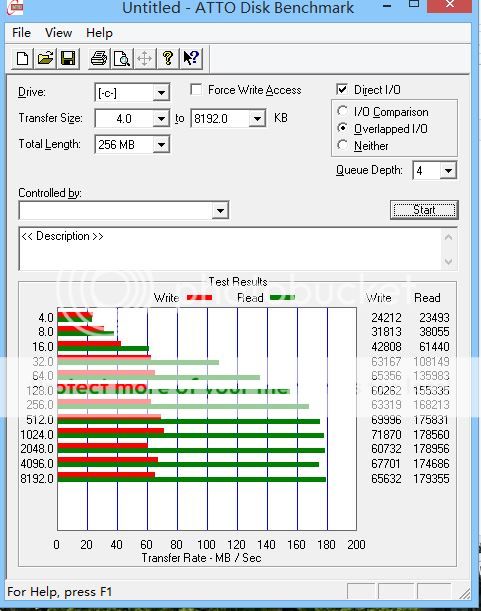This screenshot has height=611, width=481.
Task: Click the four-arrow move toolbar icon
Action: 145,59
